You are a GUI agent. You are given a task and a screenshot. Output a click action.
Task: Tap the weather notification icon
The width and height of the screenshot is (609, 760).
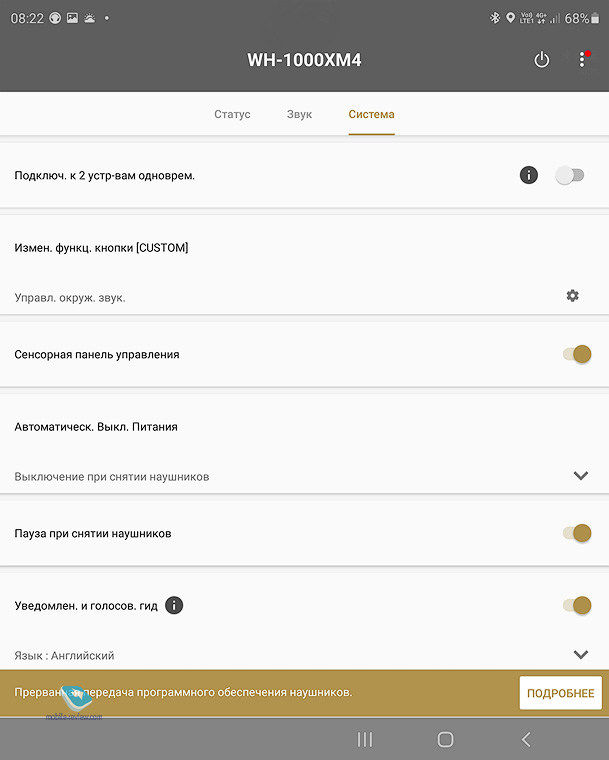click(x=90, y=18)
